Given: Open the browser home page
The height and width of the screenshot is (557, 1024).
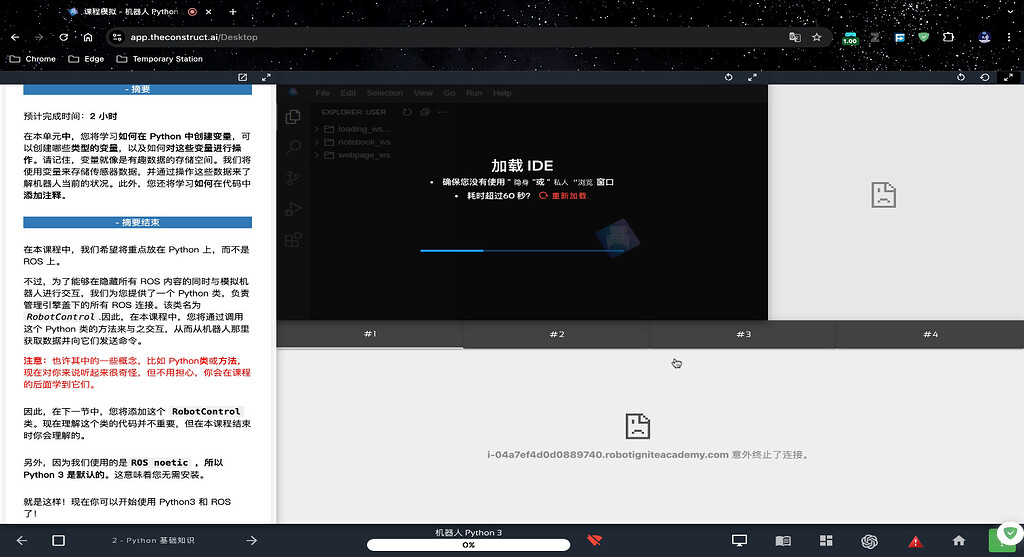Looking at the screenshot, I should [88, 37].
